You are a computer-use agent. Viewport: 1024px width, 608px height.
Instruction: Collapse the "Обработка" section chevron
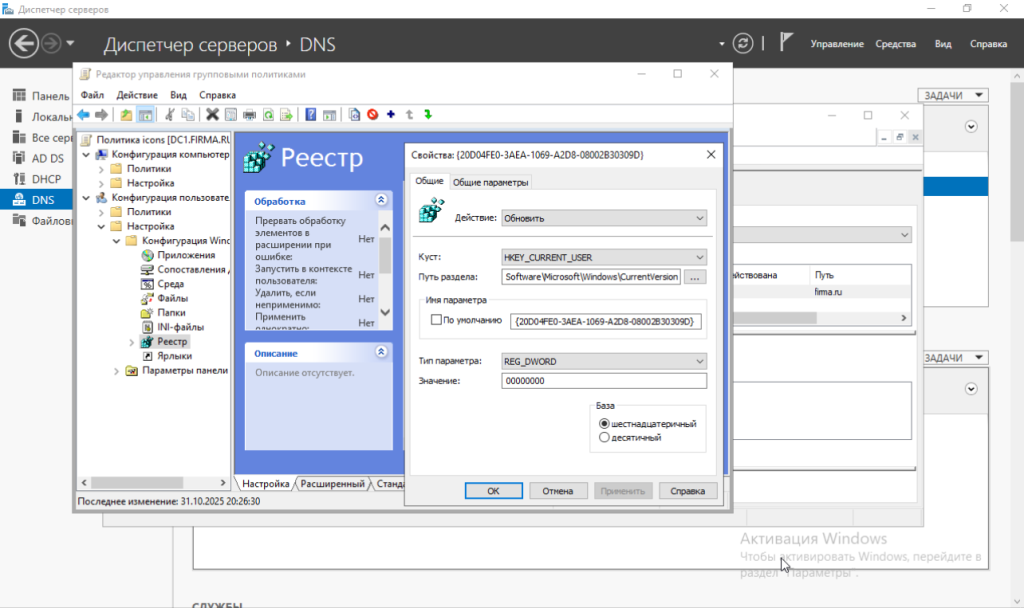click(x=381, y=200)
